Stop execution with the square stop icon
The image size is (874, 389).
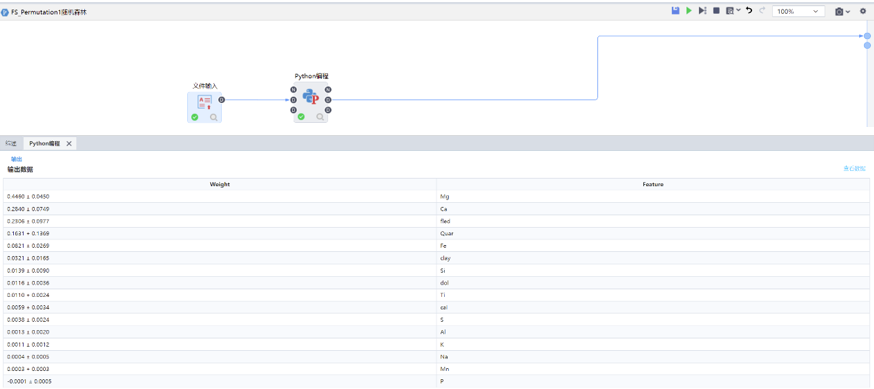point(716,11)
